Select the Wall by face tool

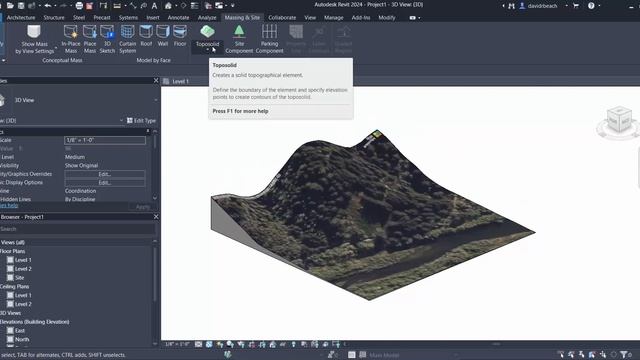click(x=163, y=36)
